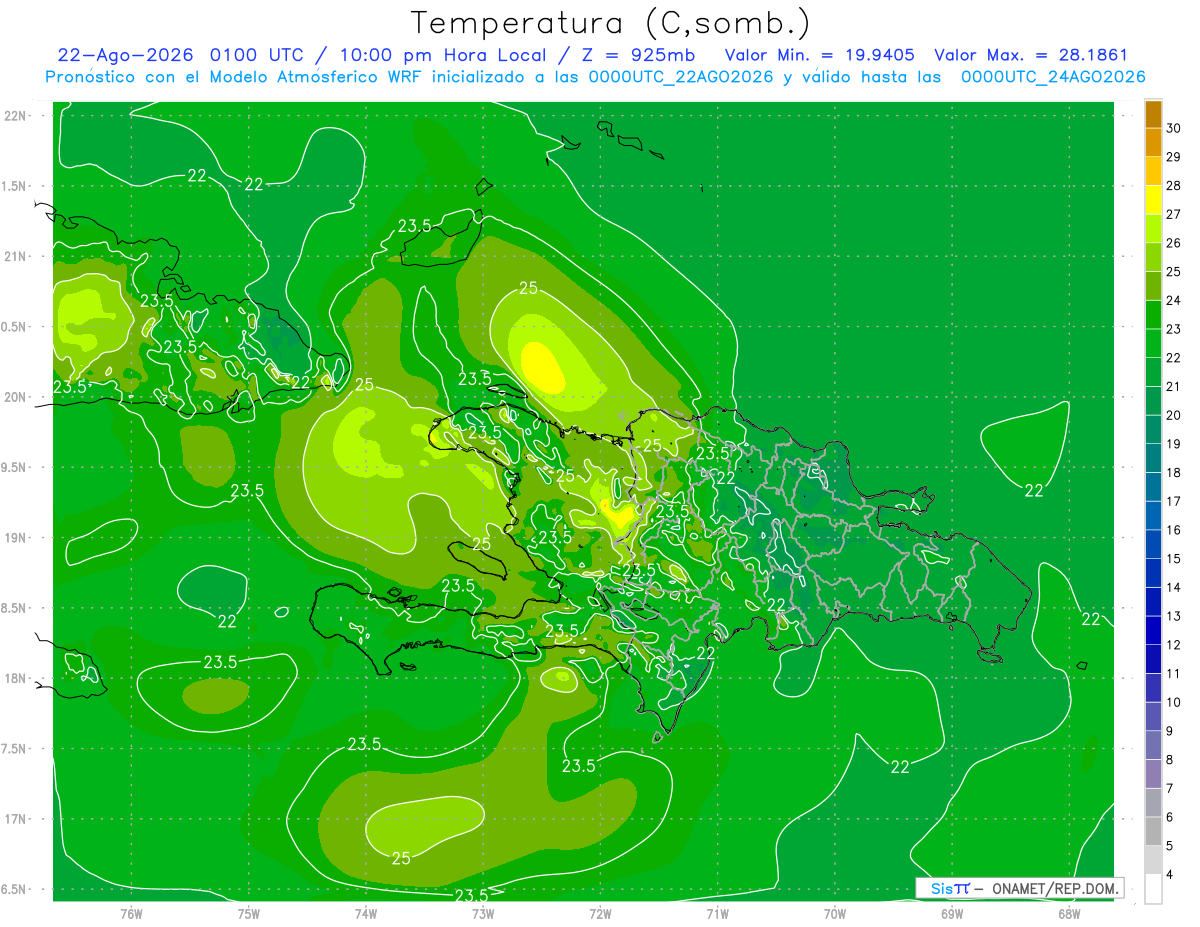Screen dimensions: 1200x927
Task: Click the '27' label on the color scale
Action: (x=1174, y=214)
